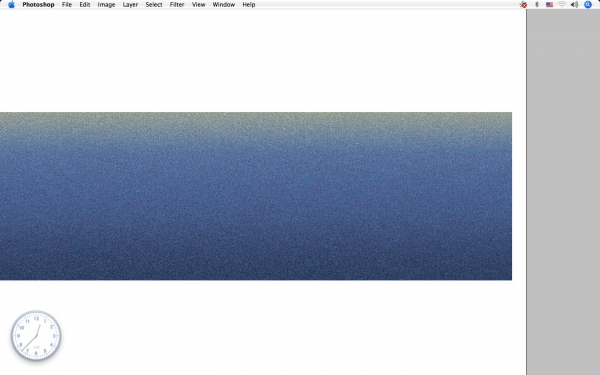
Task: Open the Select menu
Action: click(154, 5)
